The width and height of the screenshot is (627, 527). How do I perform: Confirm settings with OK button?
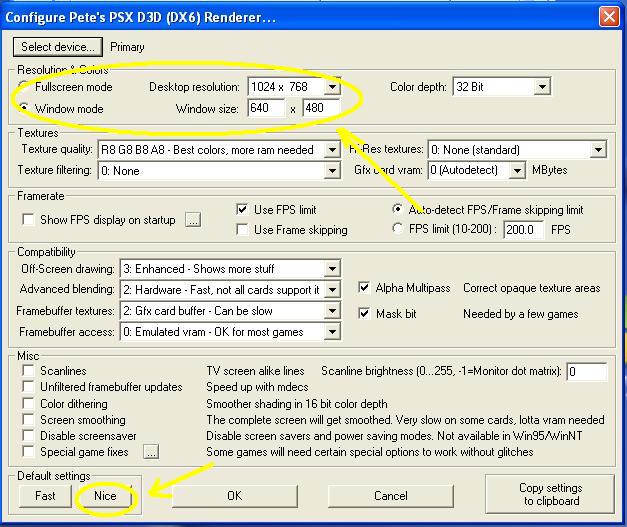pyautogui.click(x=235, y=496)
